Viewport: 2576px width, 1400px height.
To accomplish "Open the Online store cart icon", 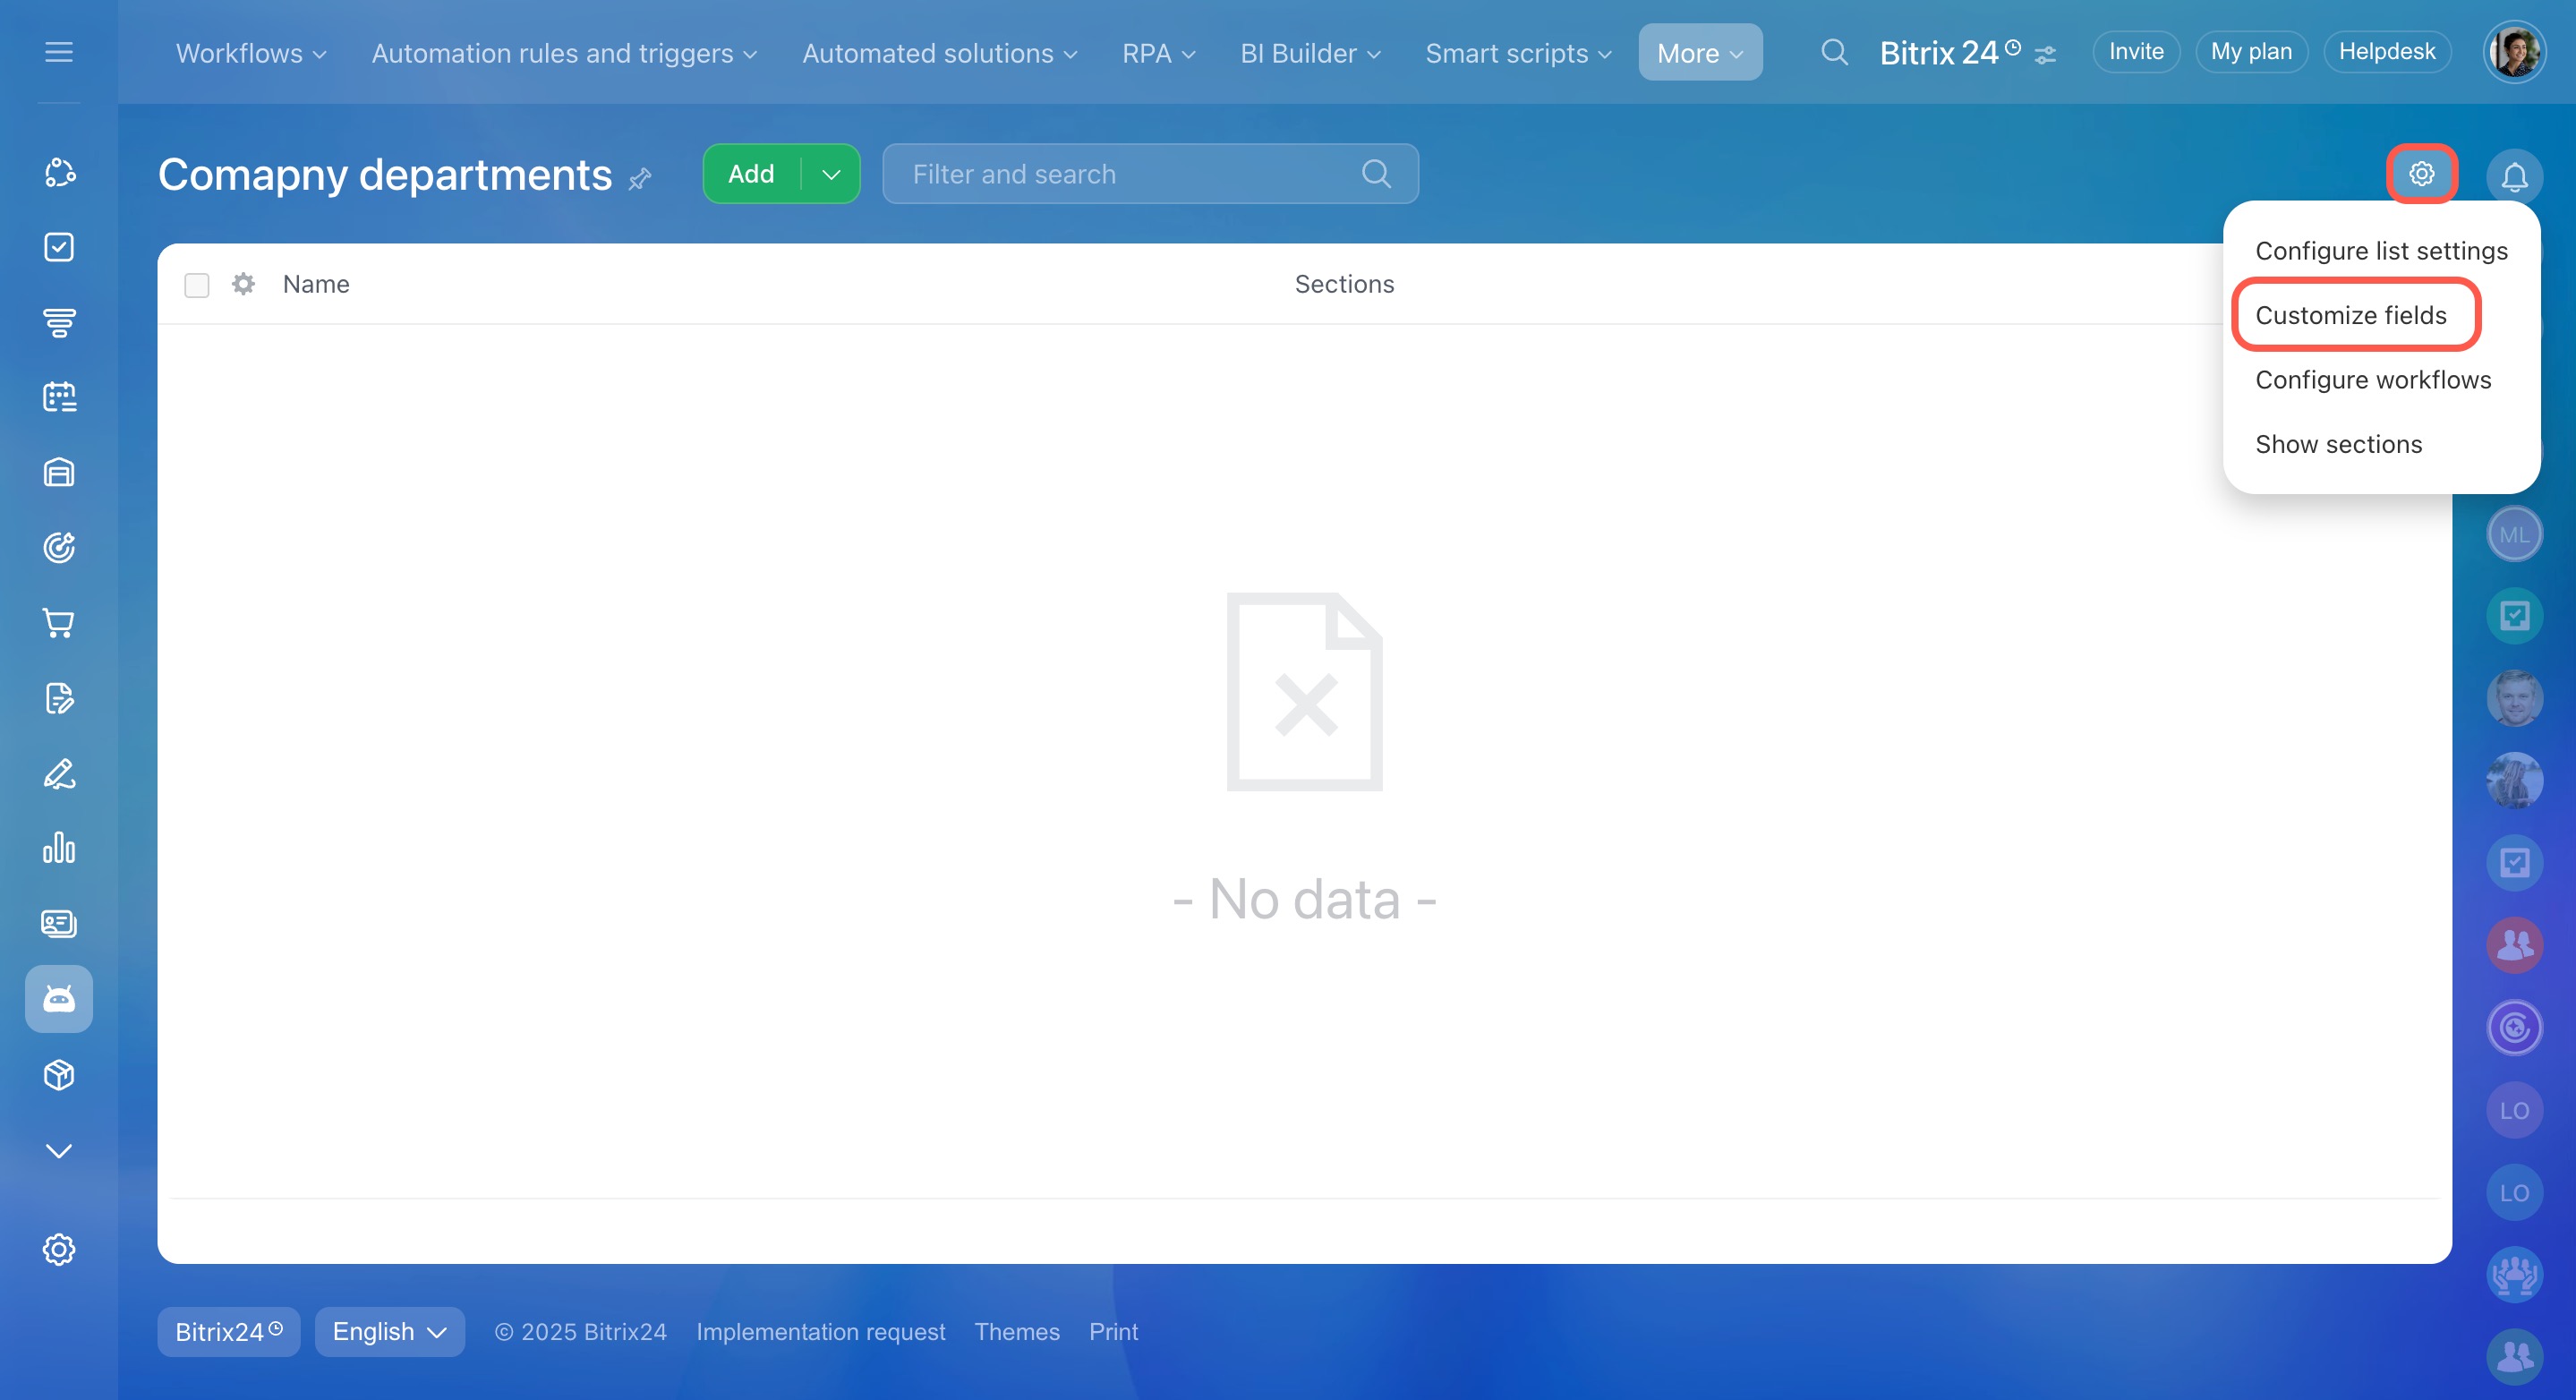I will click(59, 623).
